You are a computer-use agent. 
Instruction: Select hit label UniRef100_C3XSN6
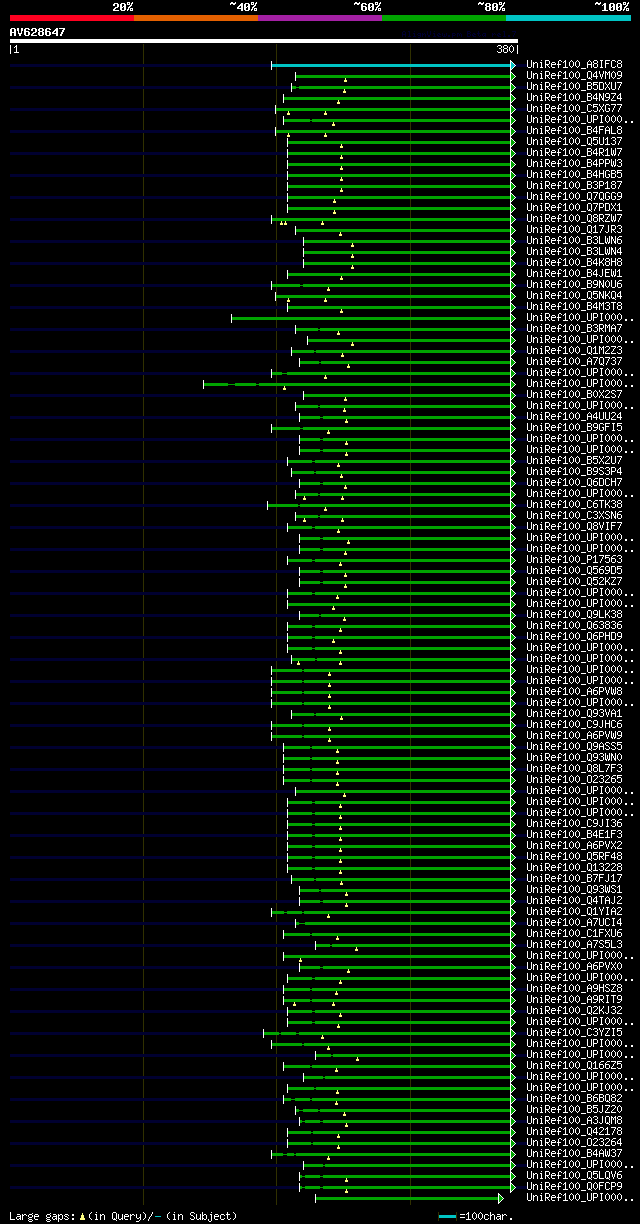574,516
